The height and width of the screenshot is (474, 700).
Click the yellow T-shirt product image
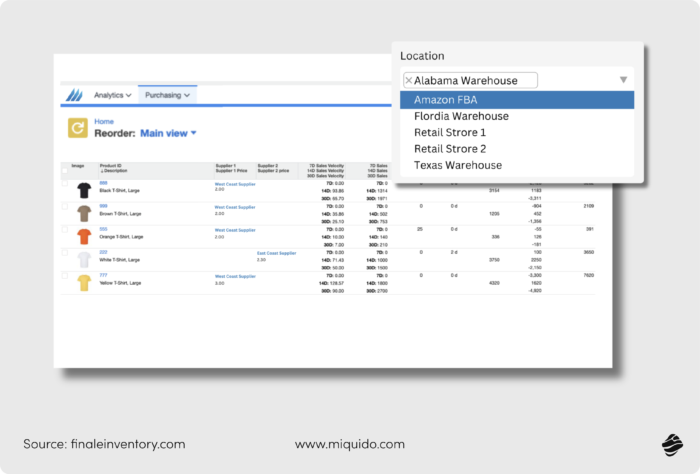click(83, 282)
